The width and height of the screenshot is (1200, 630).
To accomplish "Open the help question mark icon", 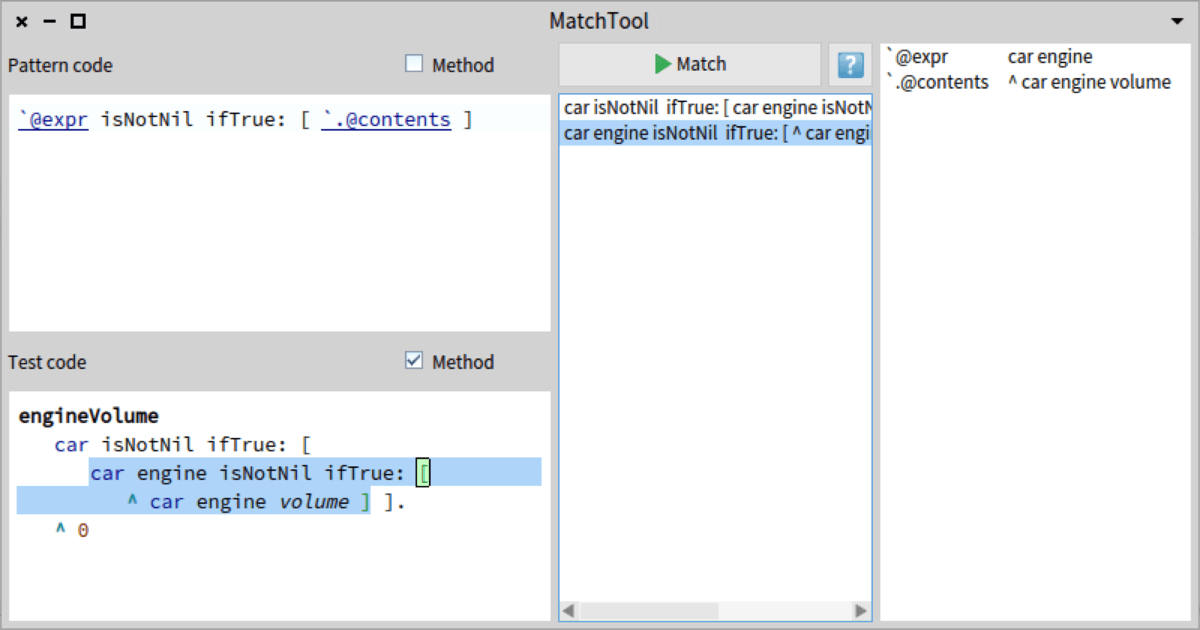I will [849, 65].
